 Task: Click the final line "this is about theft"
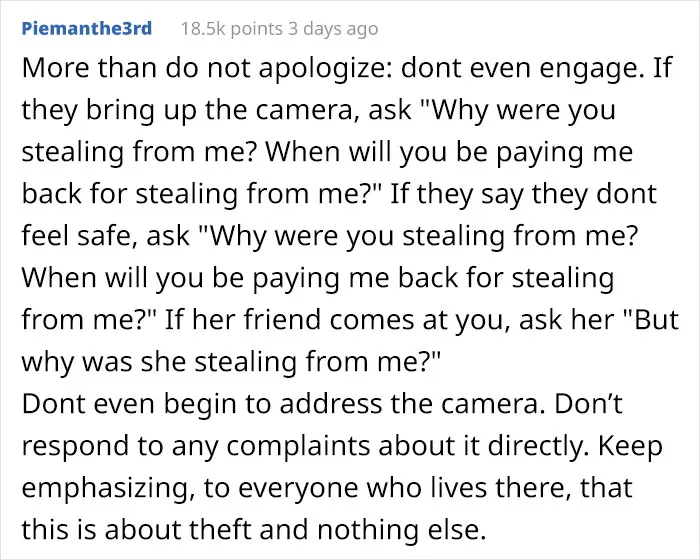(254, 530)
